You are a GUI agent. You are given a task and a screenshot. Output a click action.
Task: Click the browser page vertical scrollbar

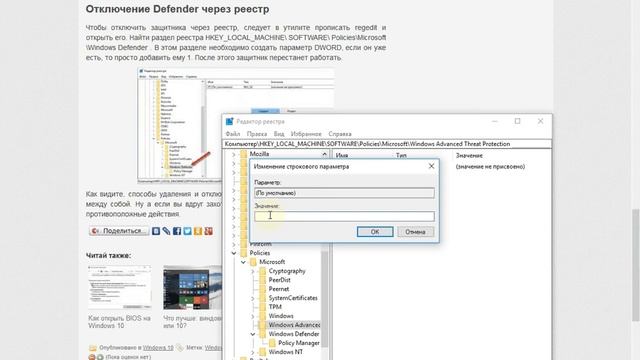tap(635, 265)
